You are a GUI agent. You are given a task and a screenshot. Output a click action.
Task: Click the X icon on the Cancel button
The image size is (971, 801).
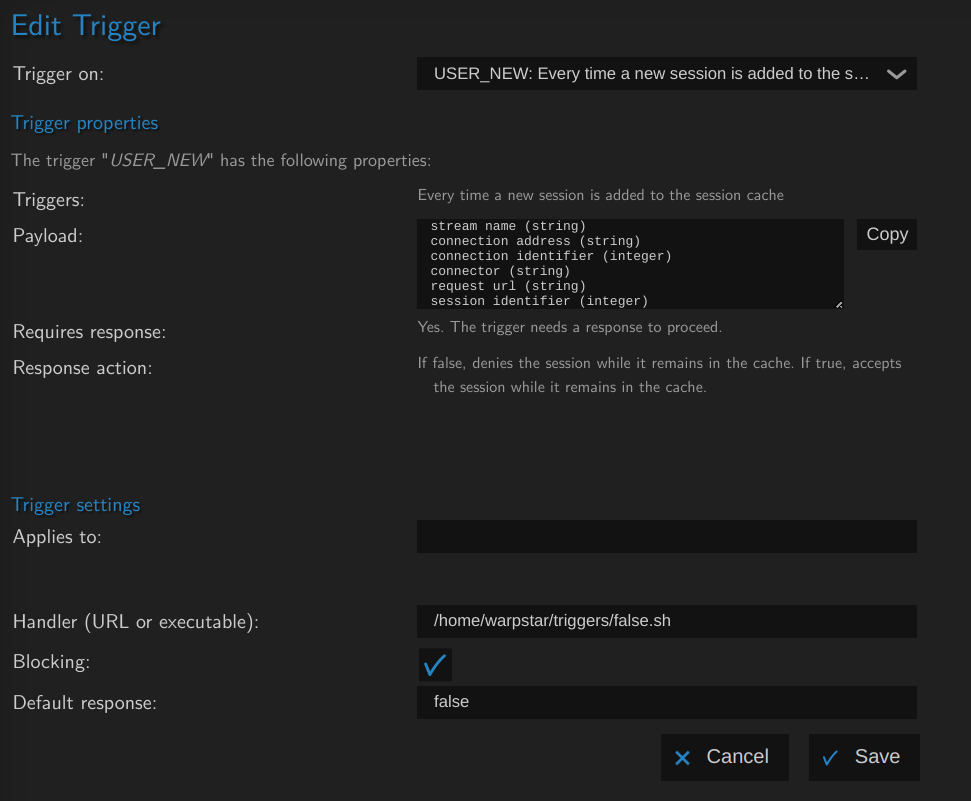pyautogui.click(x=683, y=758)
